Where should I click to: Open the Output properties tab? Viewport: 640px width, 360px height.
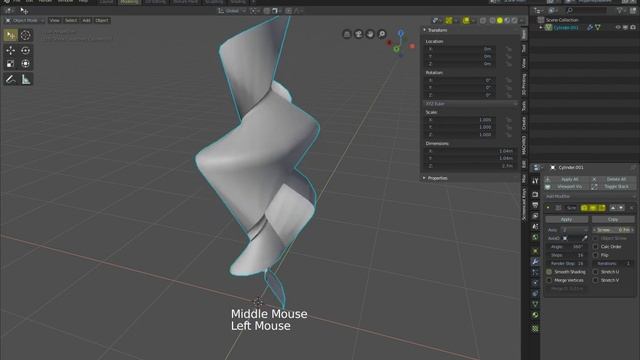[x=535, y=205]
